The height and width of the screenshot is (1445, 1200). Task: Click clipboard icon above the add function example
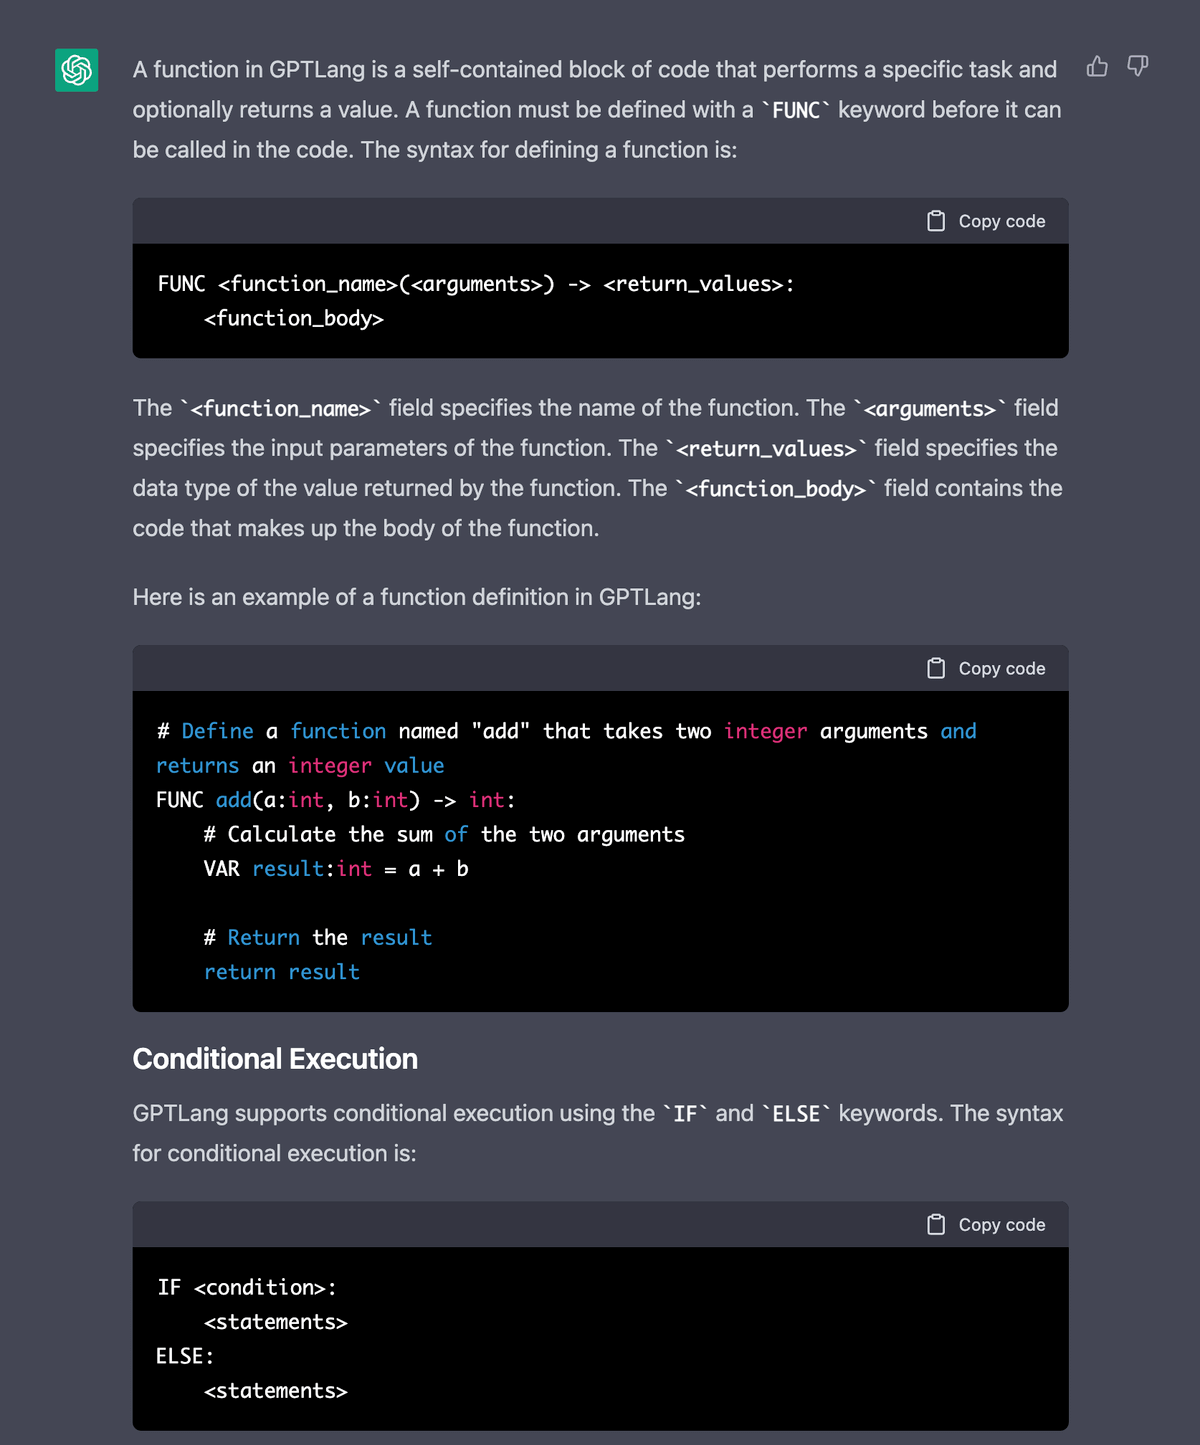[x=936, y=668]
